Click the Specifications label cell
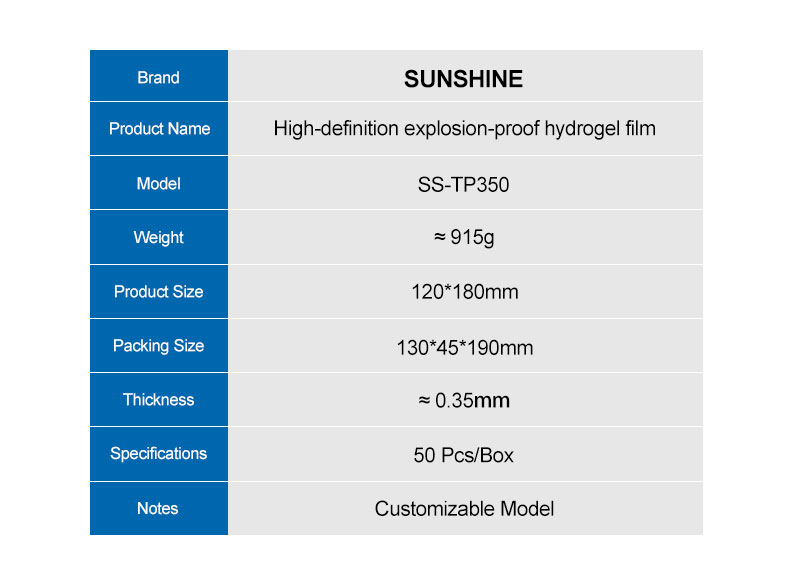The image size is (800, 585). point(158,454)
